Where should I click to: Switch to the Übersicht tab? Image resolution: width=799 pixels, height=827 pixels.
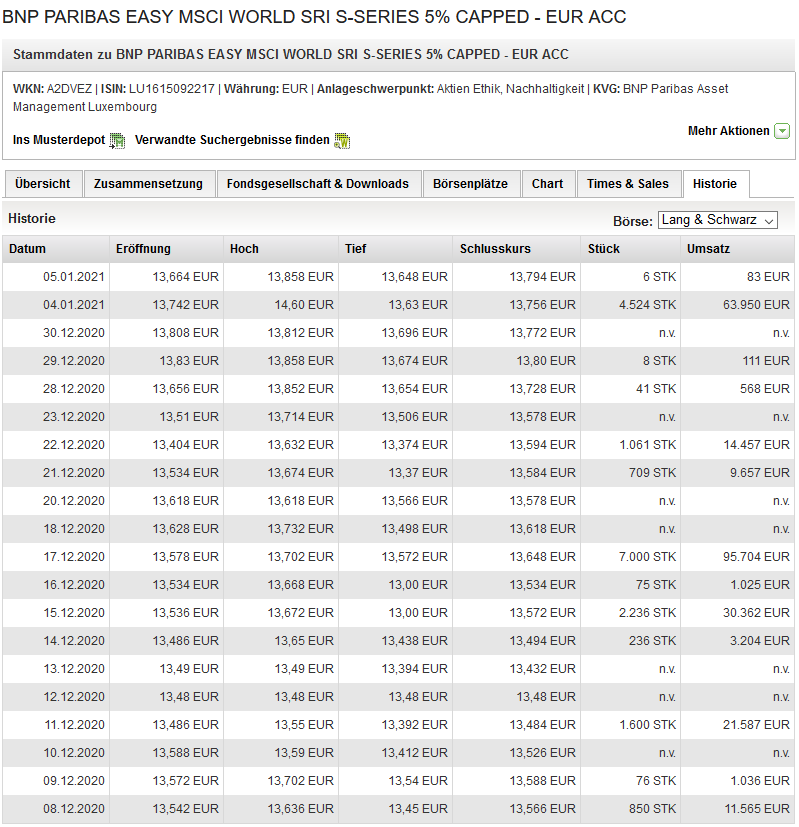(43, 184)
